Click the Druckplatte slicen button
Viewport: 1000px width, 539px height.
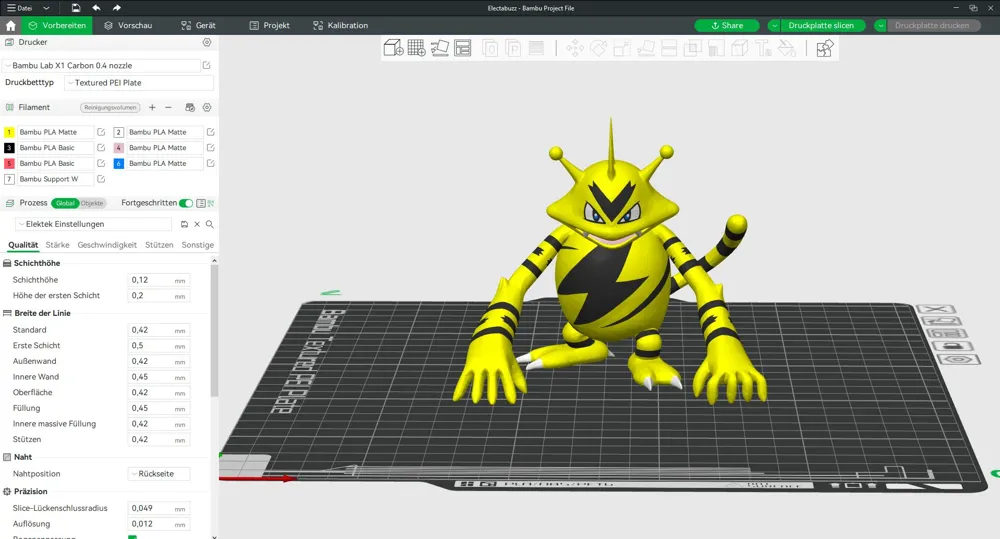pos(821,26)
